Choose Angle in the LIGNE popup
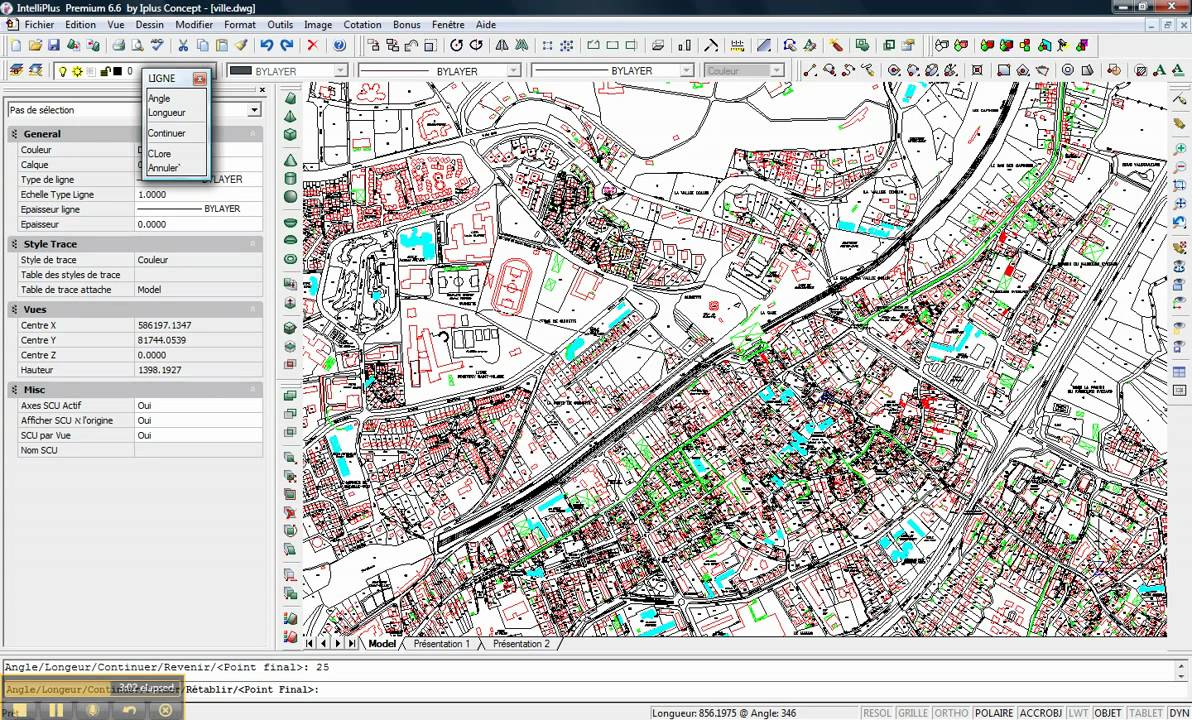 point(160,98)
